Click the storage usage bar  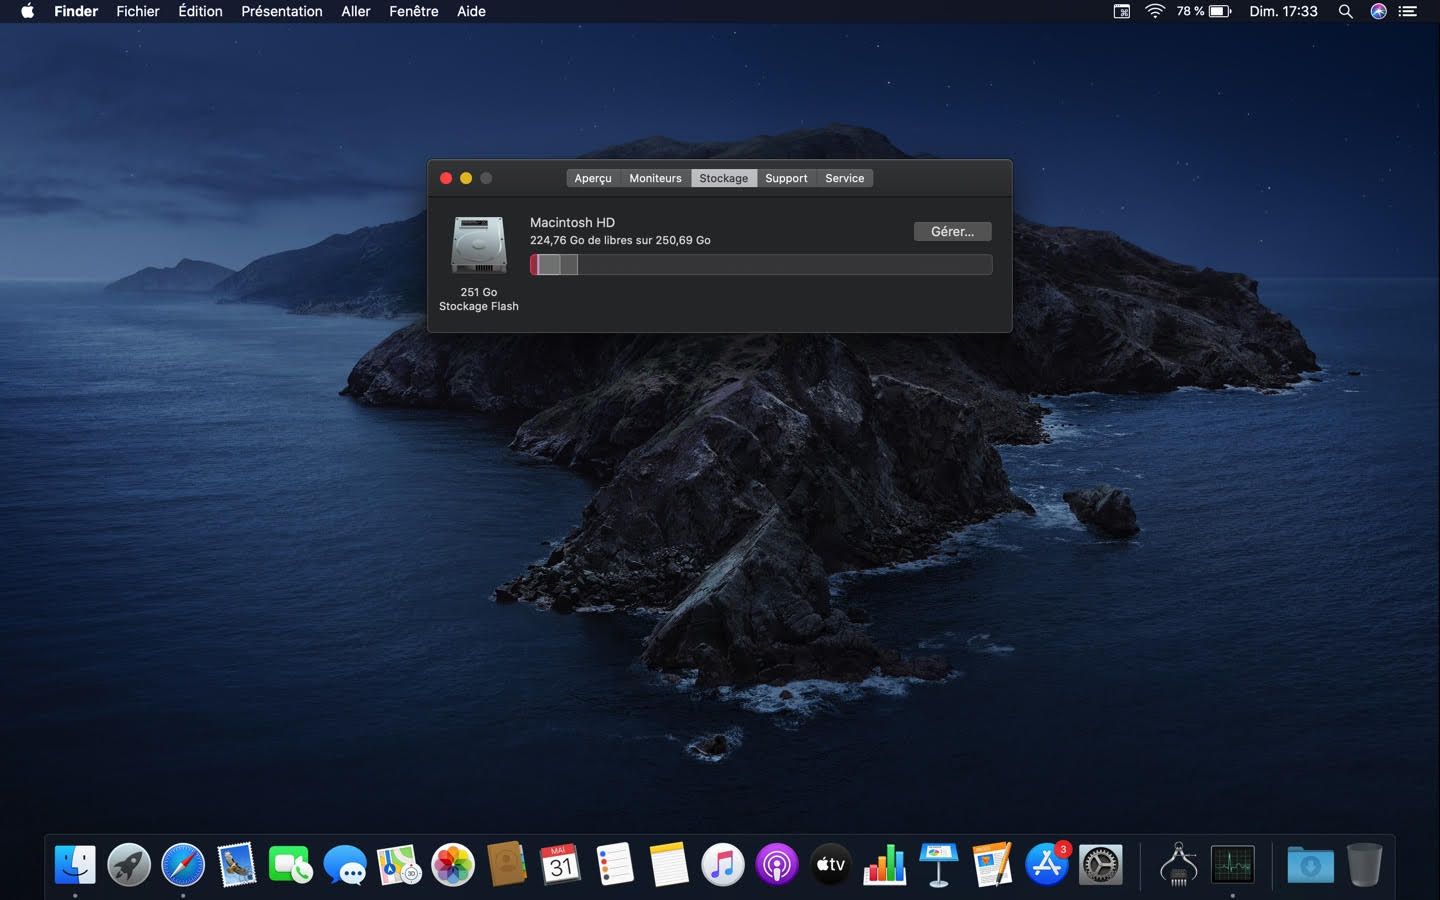[760, 265]
